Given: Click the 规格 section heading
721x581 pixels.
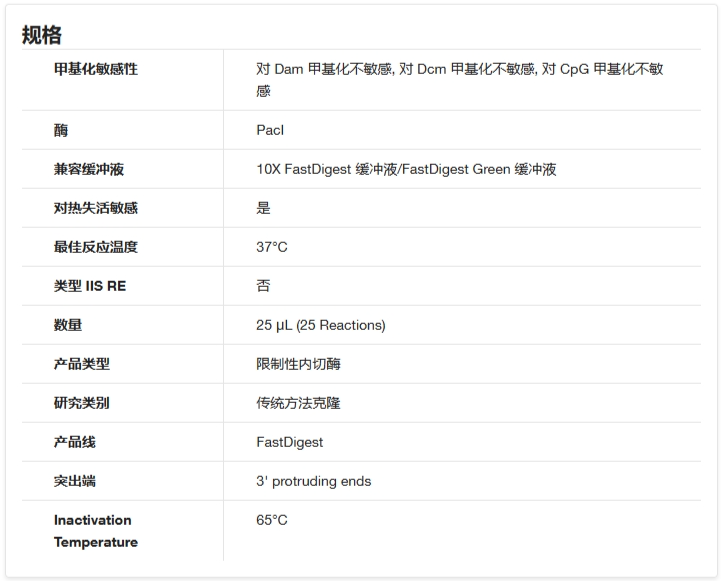Looking at the screenshot, I should click(x=41, y=35).
